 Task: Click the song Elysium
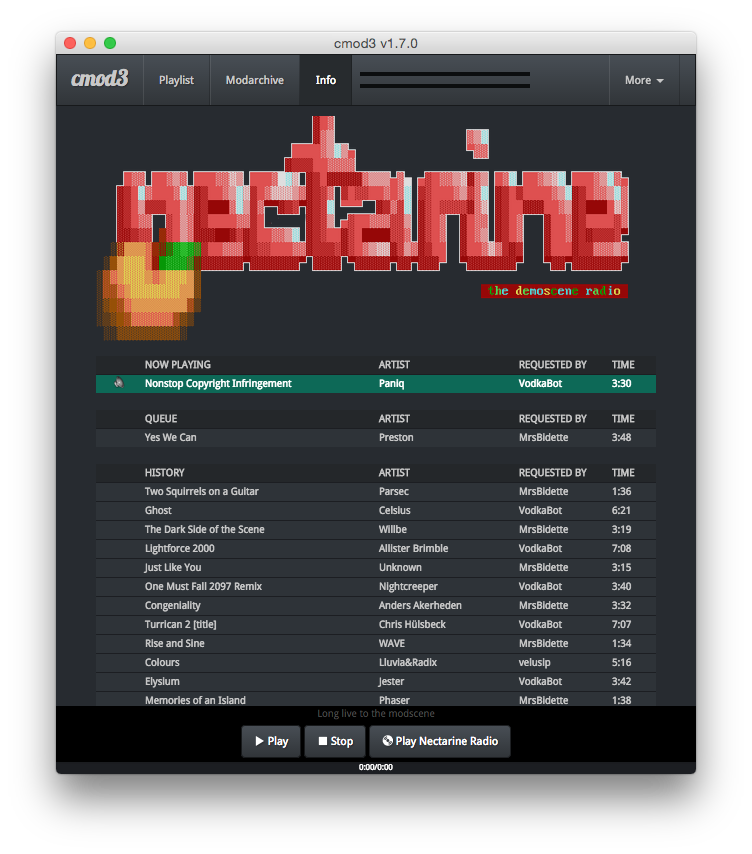point(162,681)
